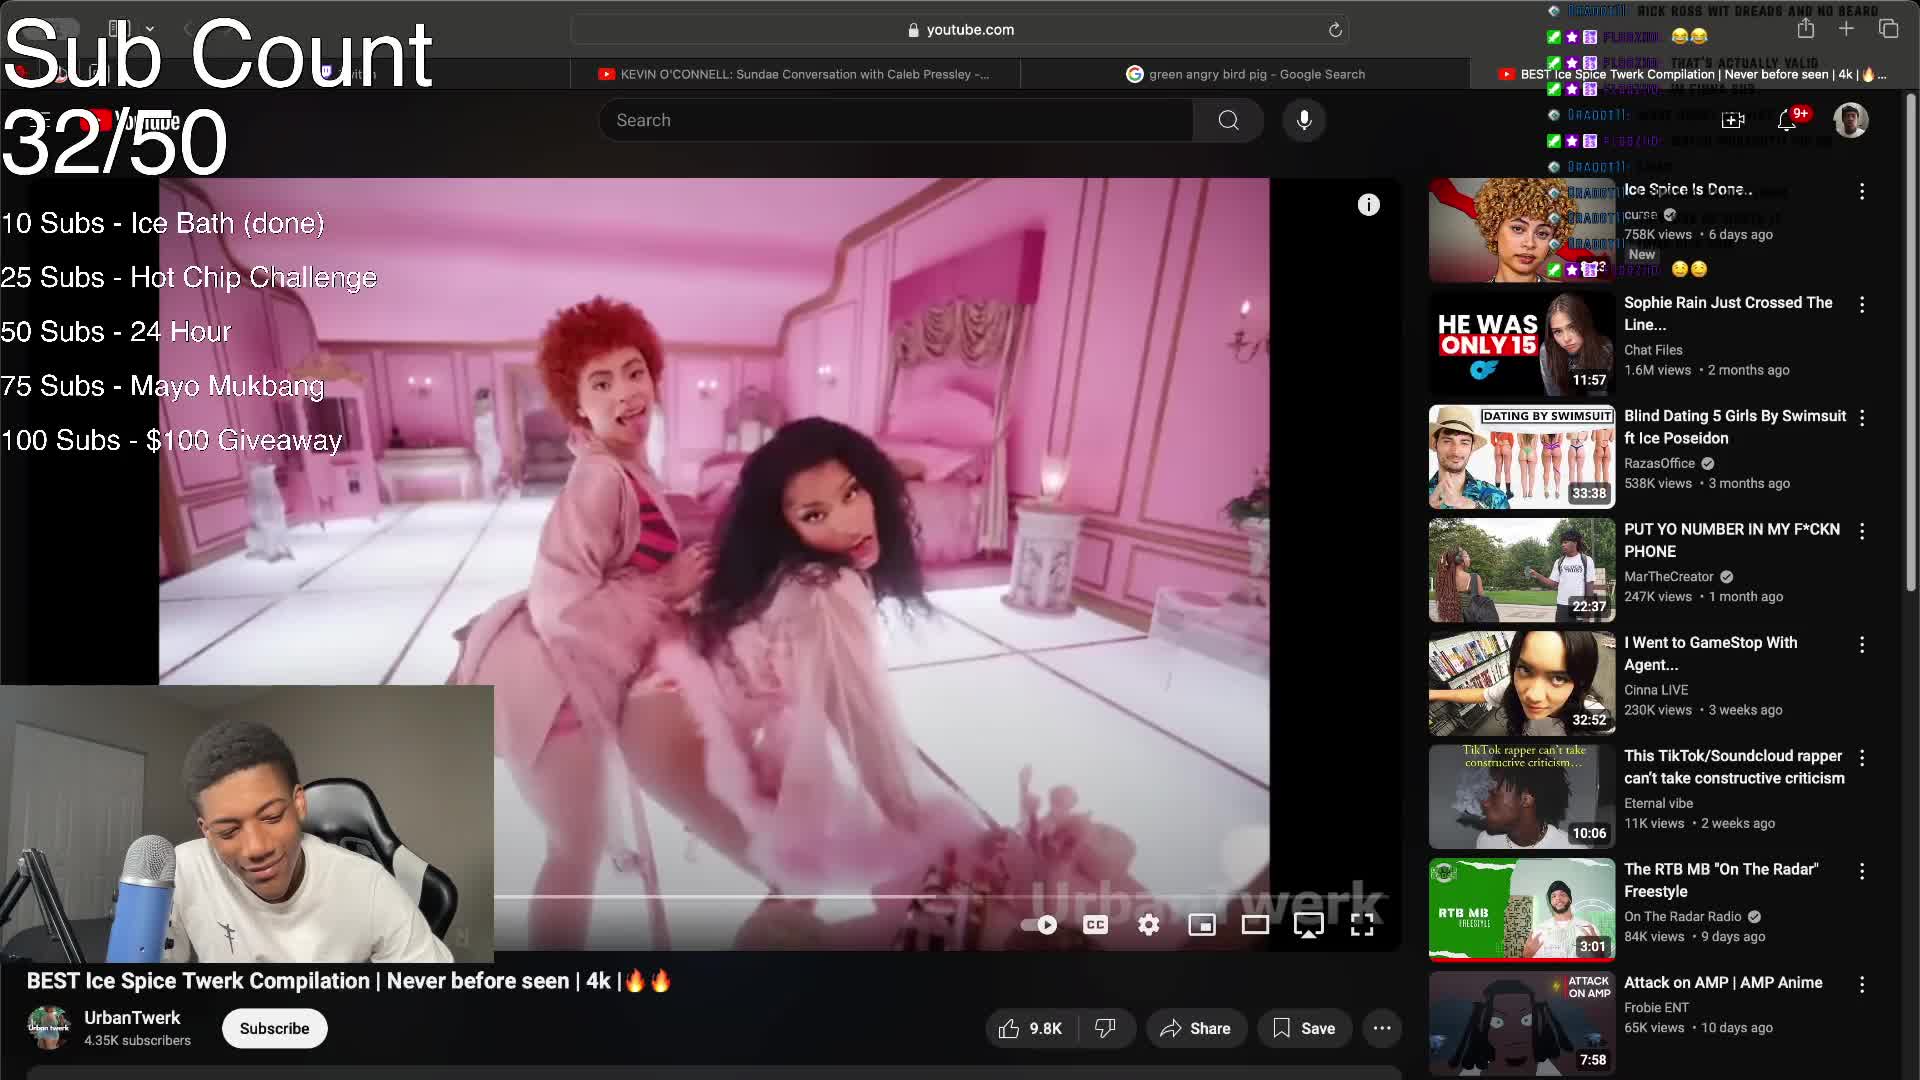Like the video with 9.8K likes
The image size is (1920, 1080).
pos(1031,1028)
